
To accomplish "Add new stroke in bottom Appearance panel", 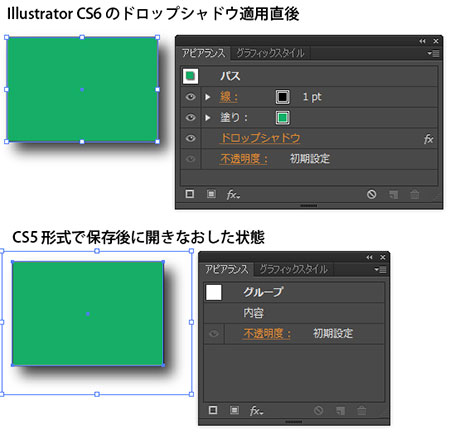I will (x=213, y=410).
